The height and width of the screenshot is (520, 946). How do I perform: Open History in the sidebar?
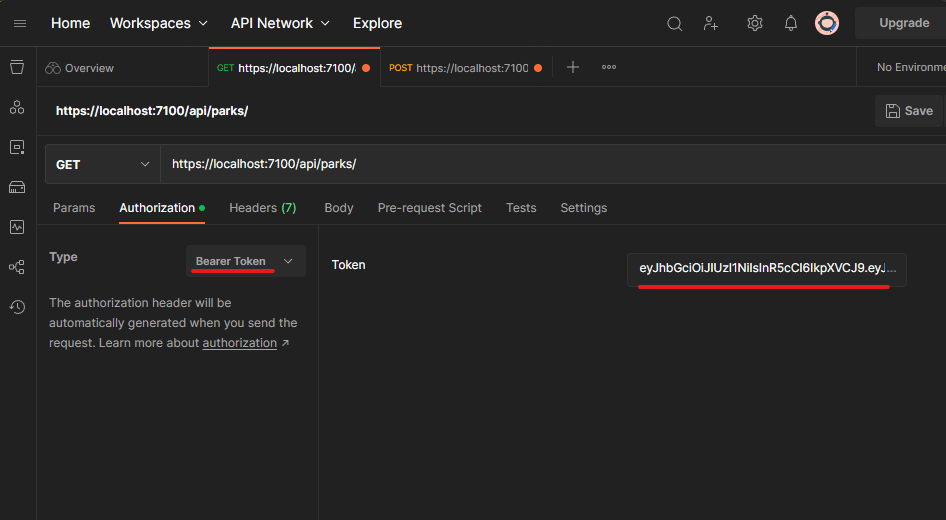tap(17, 307)
